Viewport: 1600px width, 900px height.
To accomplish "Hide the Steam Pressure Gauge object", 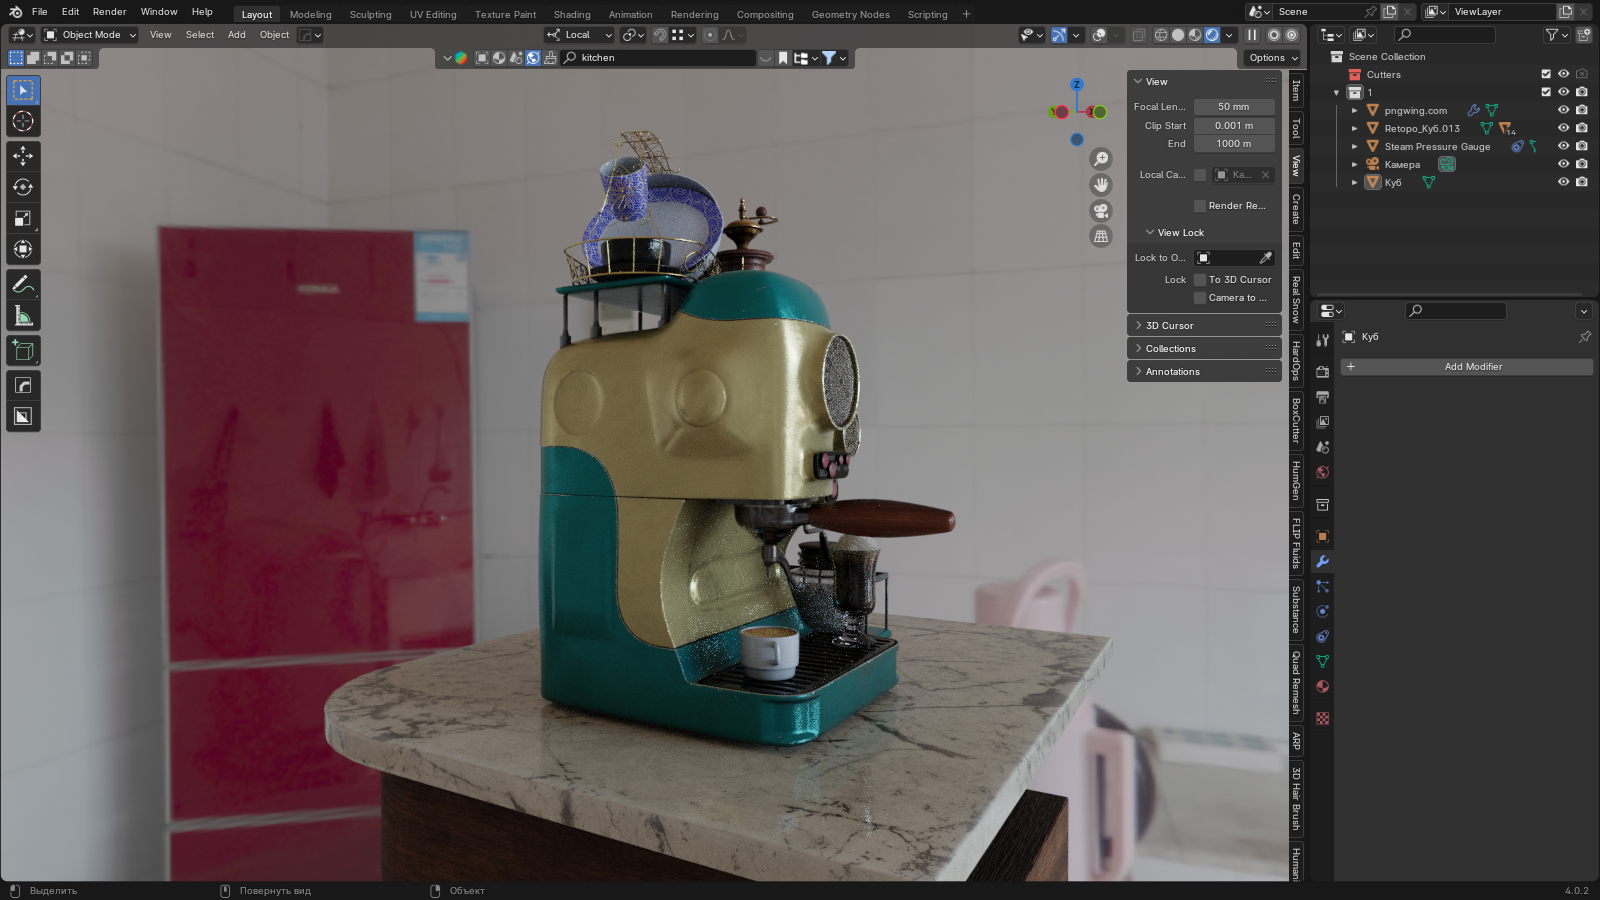I will 1563,146.
